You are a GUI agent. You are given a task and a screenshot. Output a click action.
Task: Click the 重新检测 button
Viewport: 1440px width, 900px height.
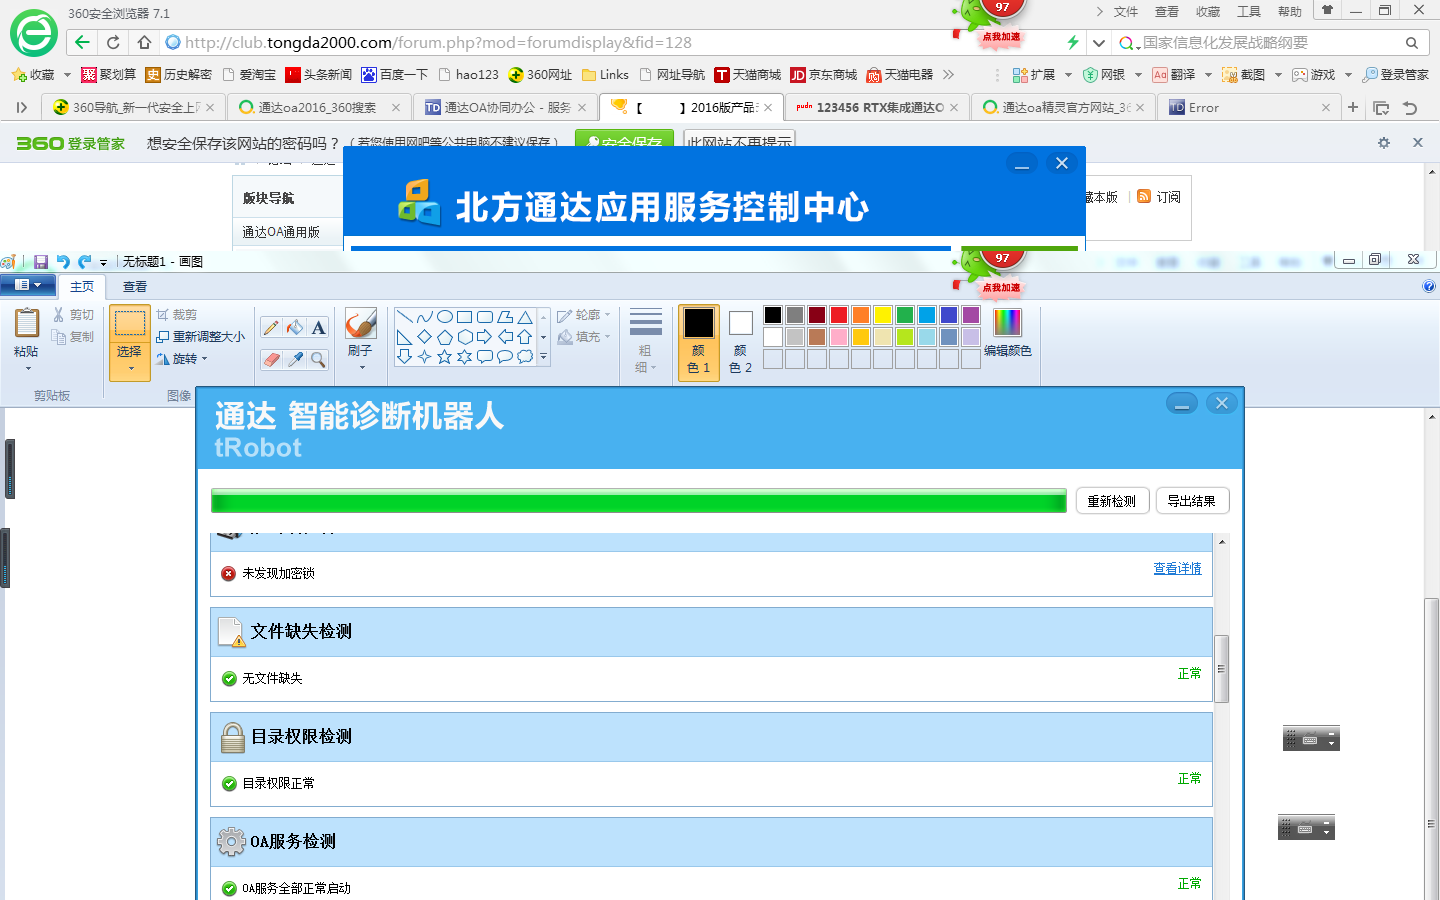[1111, 501]
